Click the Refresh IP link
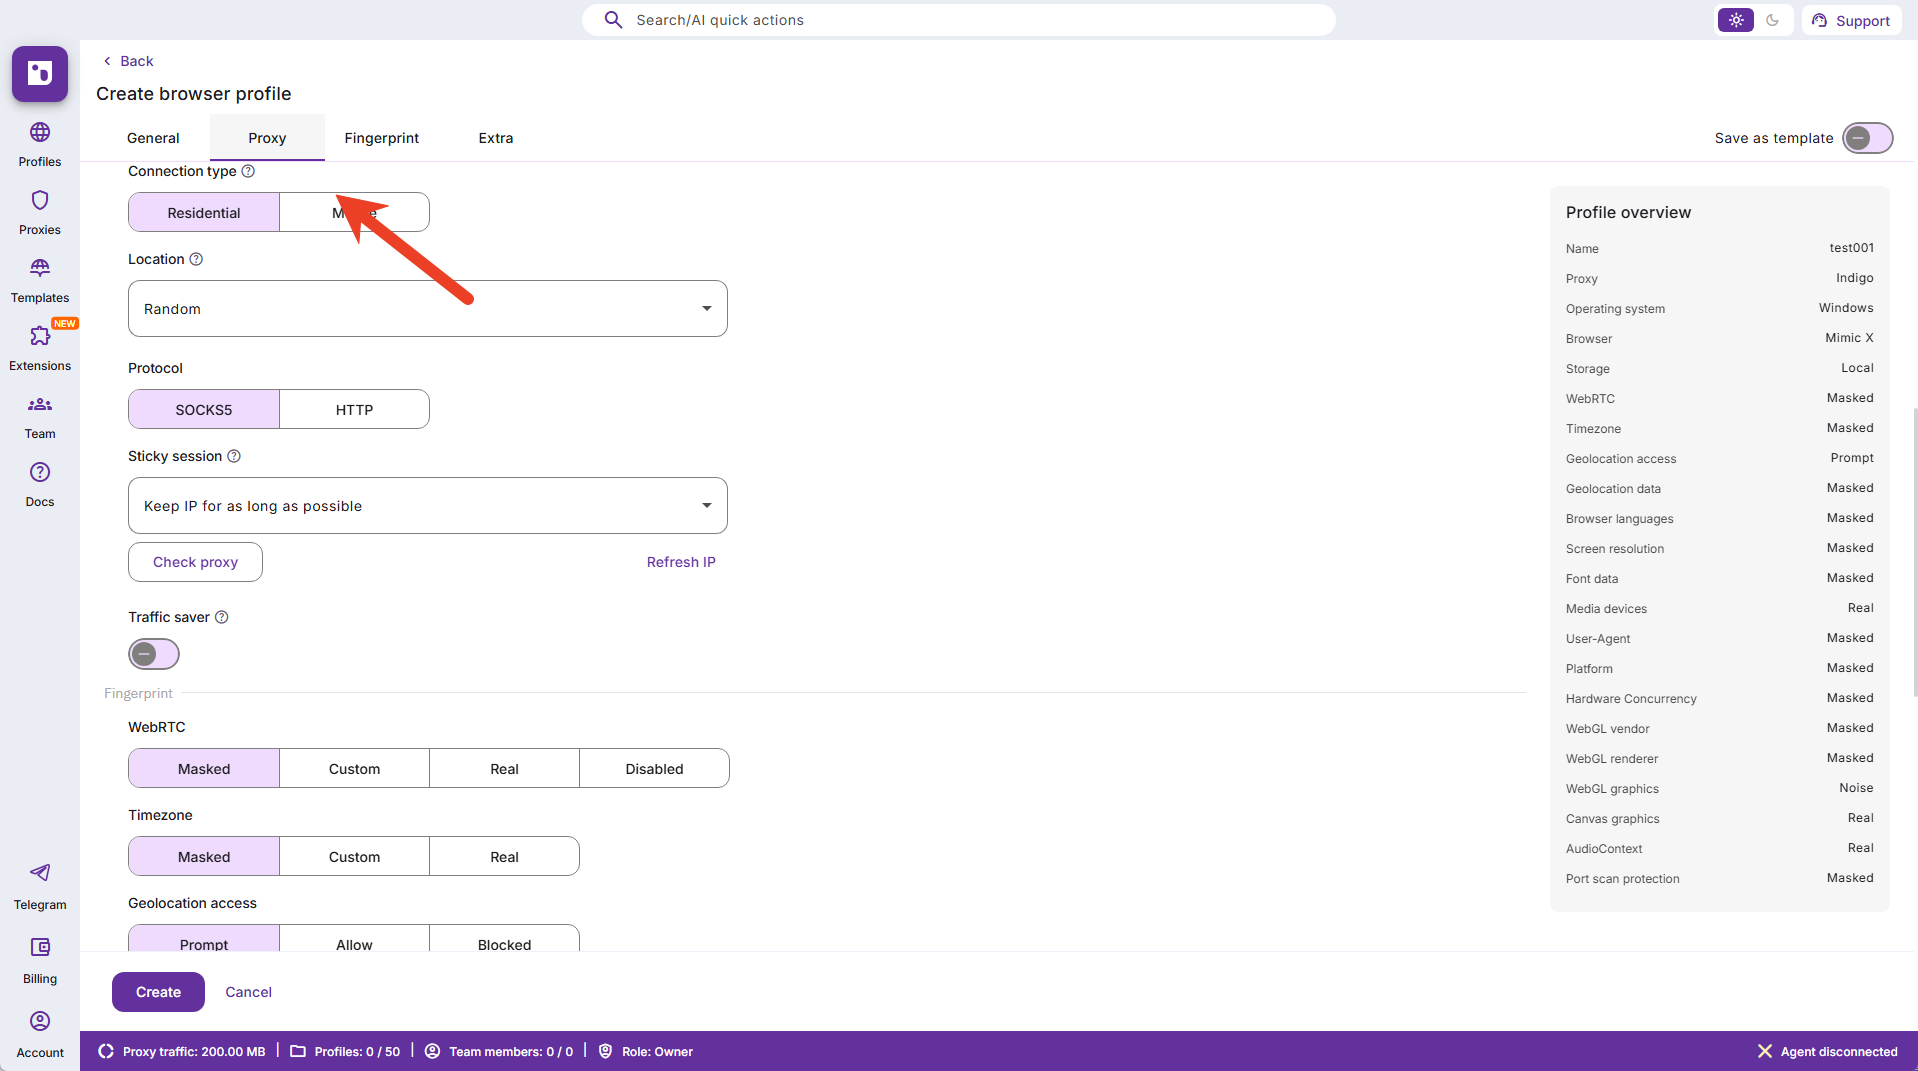1918x1071 pixels. (680, 562)
